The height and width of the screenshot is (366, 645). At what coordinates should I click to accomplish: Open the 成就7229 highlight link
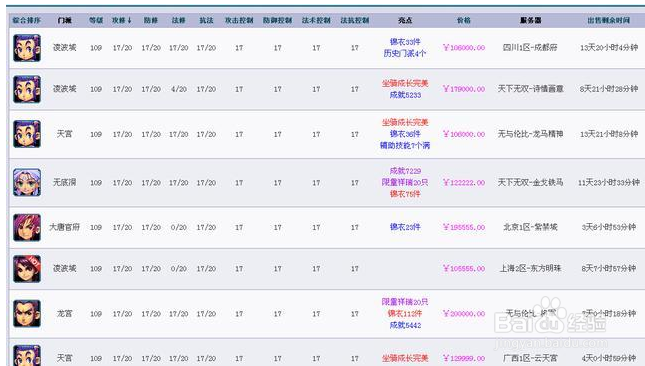click(x=405, y=171)
